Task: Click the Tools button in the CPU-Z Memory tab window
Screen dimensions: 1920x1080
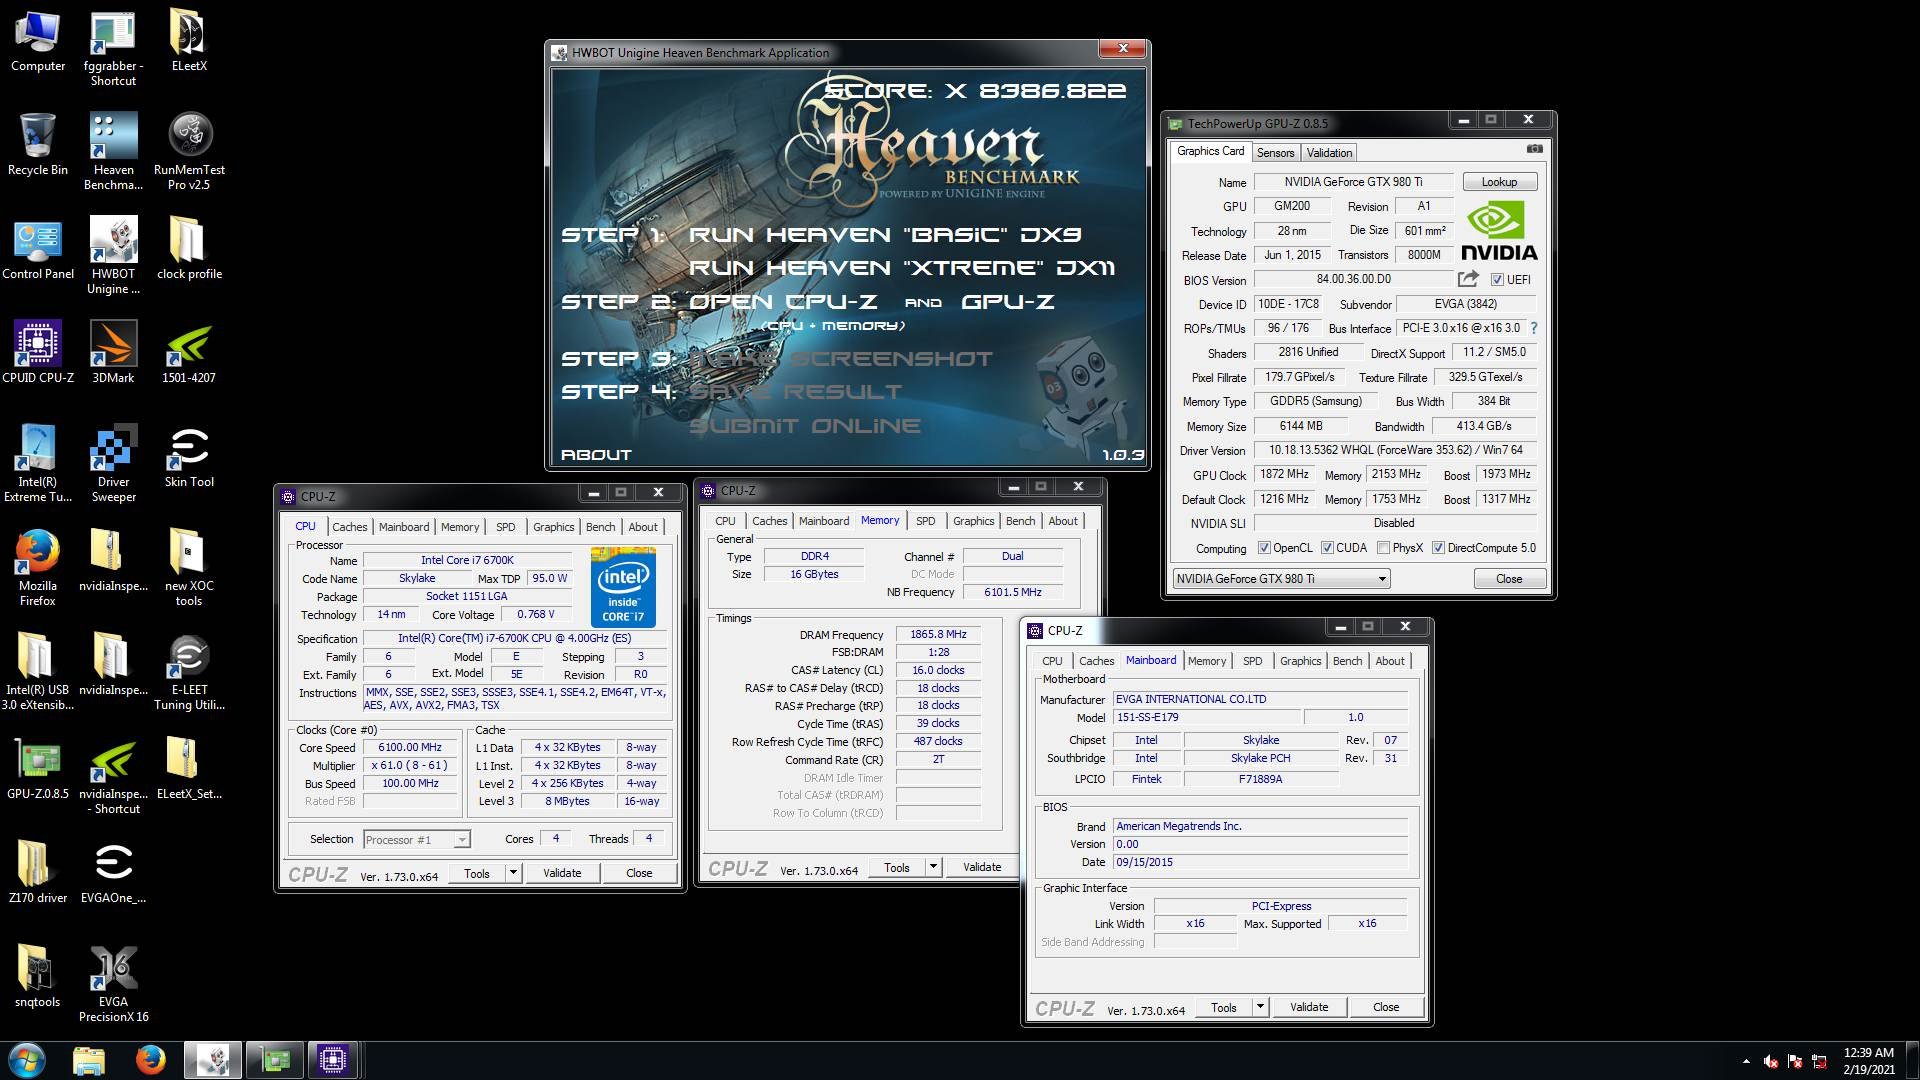Action: click(x=897, y=867)
